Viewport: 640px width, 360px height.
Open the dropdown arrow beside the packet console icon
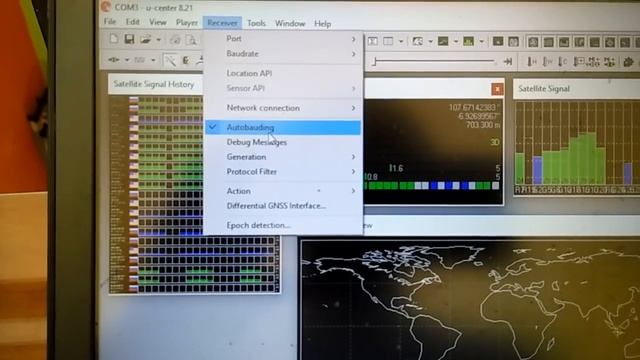point(401,41)
